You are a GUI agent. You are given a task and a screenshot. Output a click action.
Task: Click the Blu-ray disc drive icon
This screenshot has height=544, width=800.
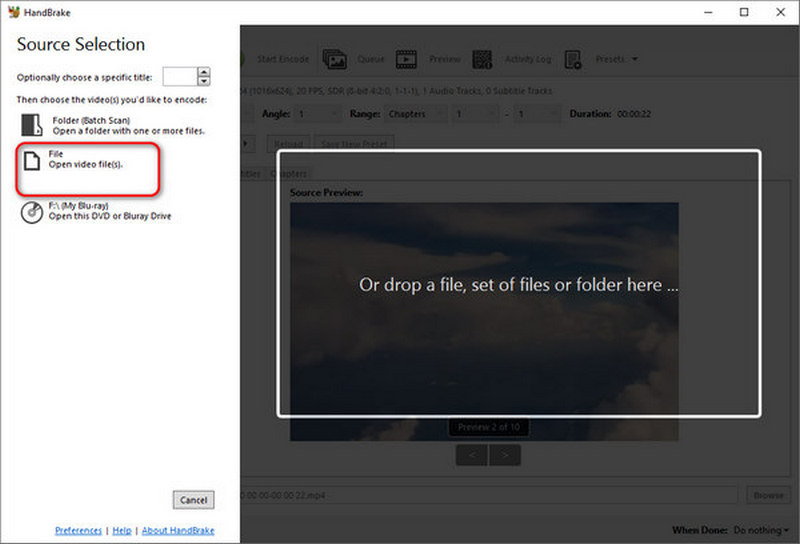coord(32,212)
